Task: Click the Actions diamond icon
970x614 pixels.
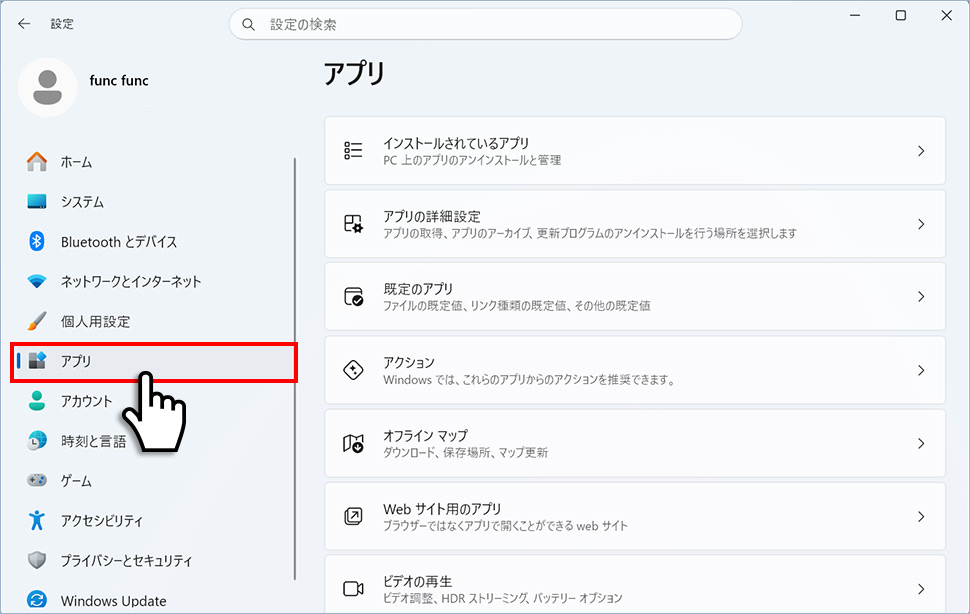Action: (353, 370)
